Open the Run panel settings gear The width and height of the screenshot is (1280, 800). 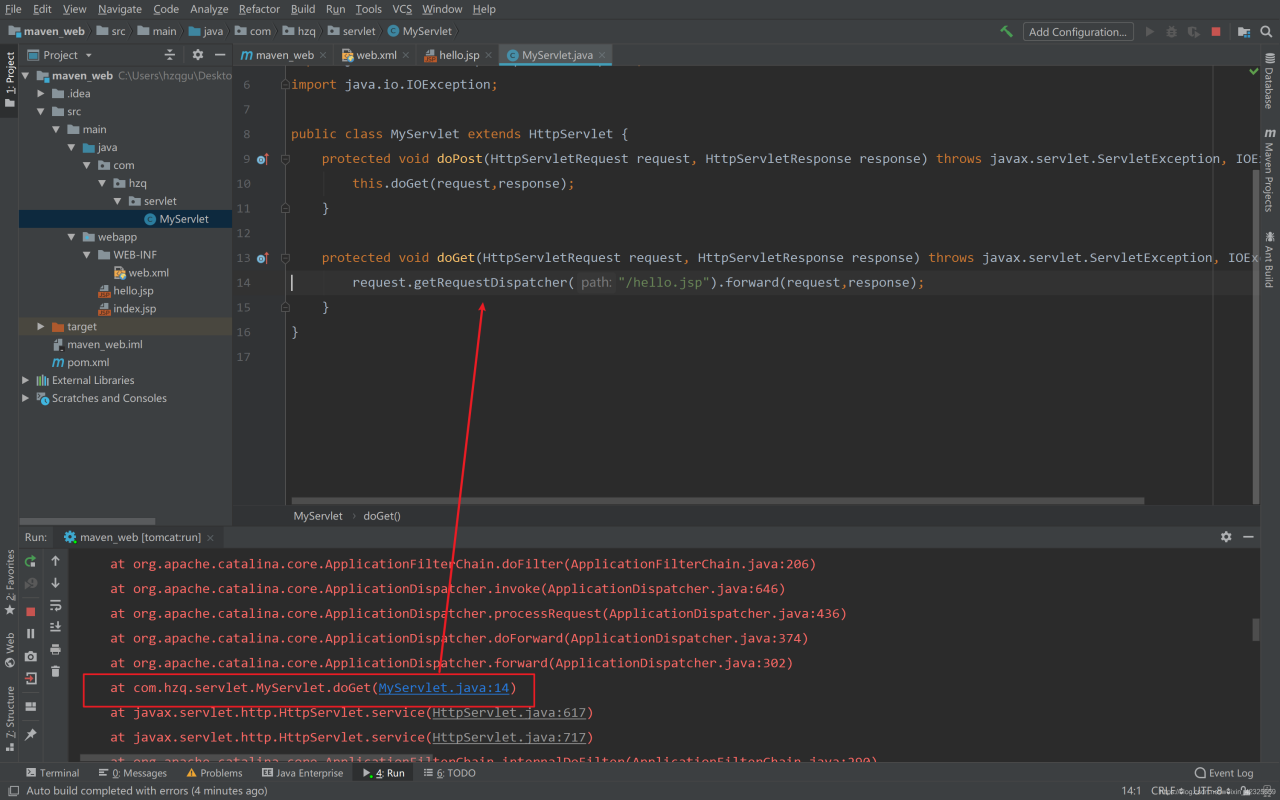[1226, 537]
